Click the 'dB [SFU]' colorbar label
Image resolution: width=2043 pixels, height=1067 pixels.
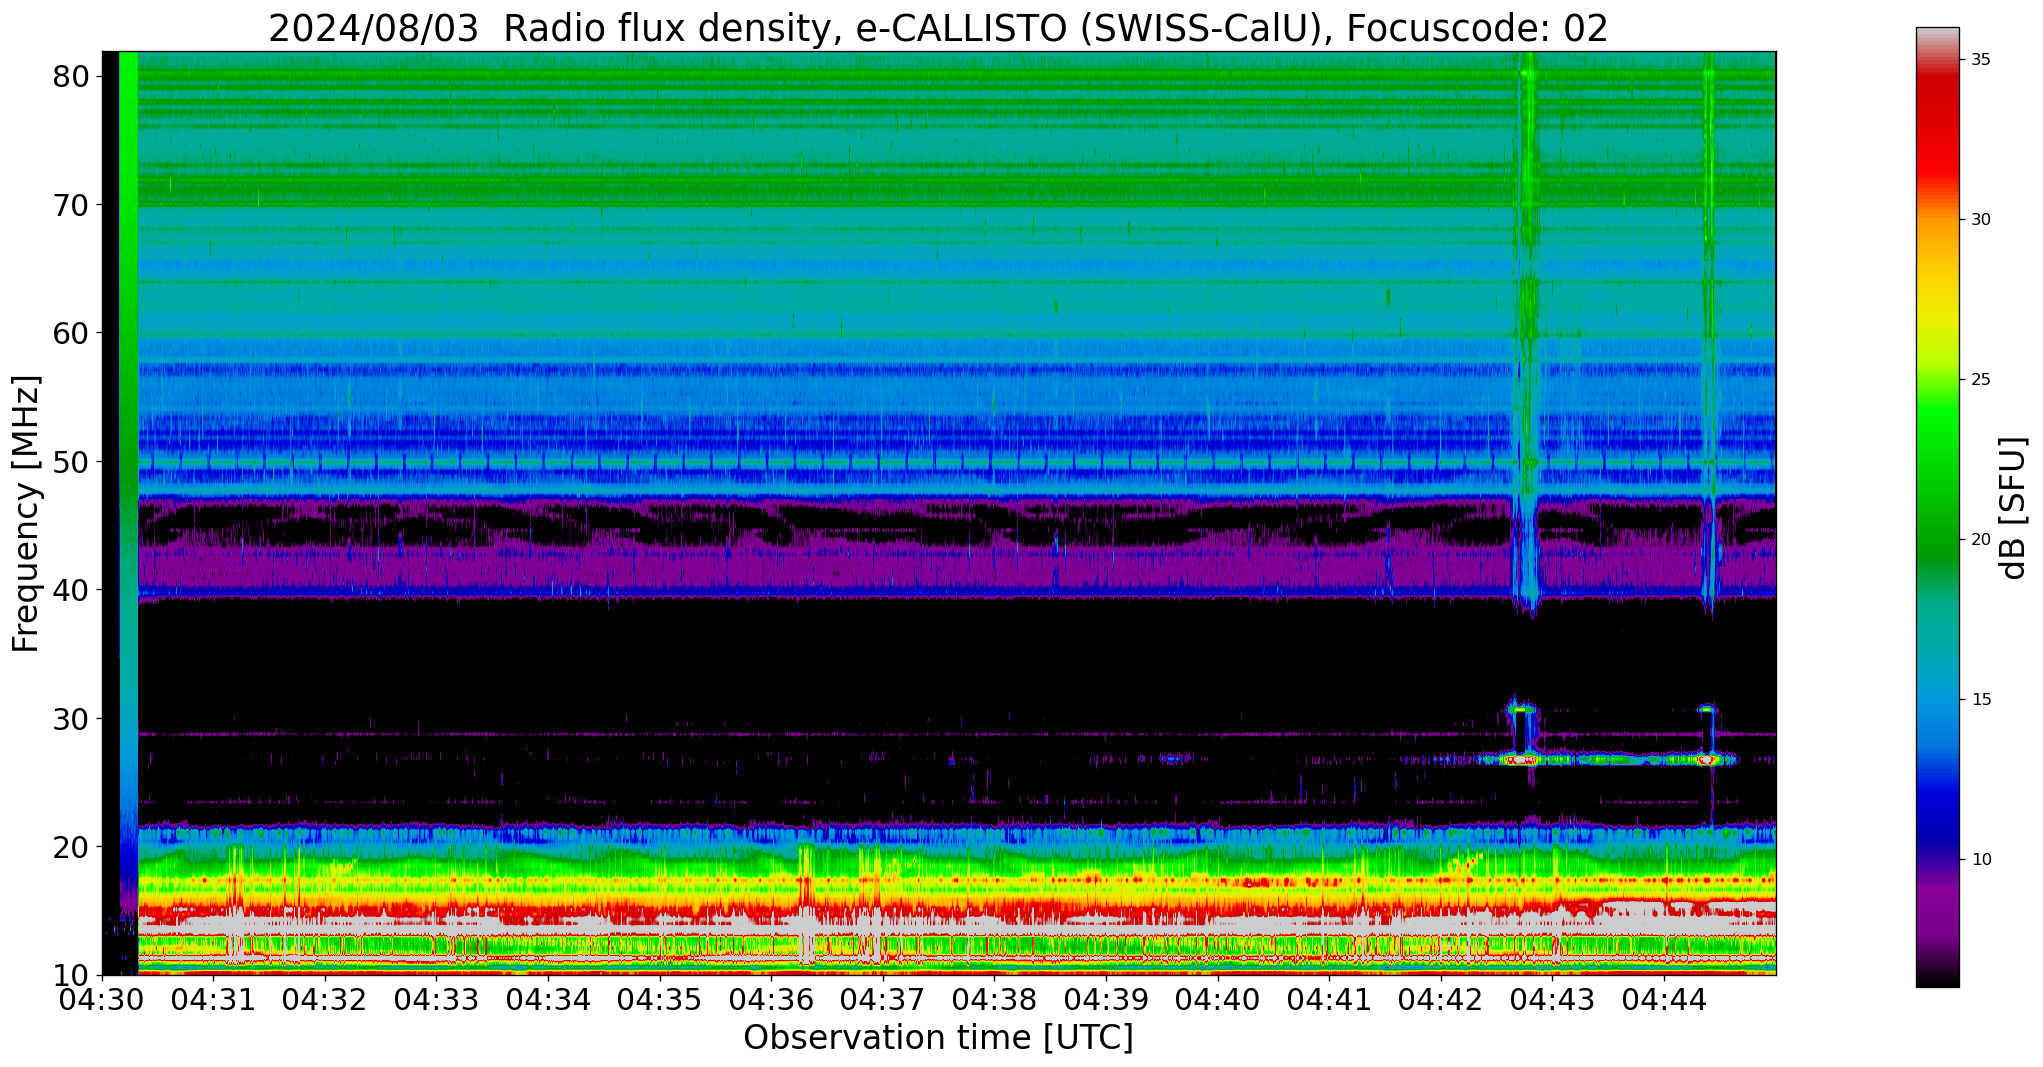[x=2013, y=508]
